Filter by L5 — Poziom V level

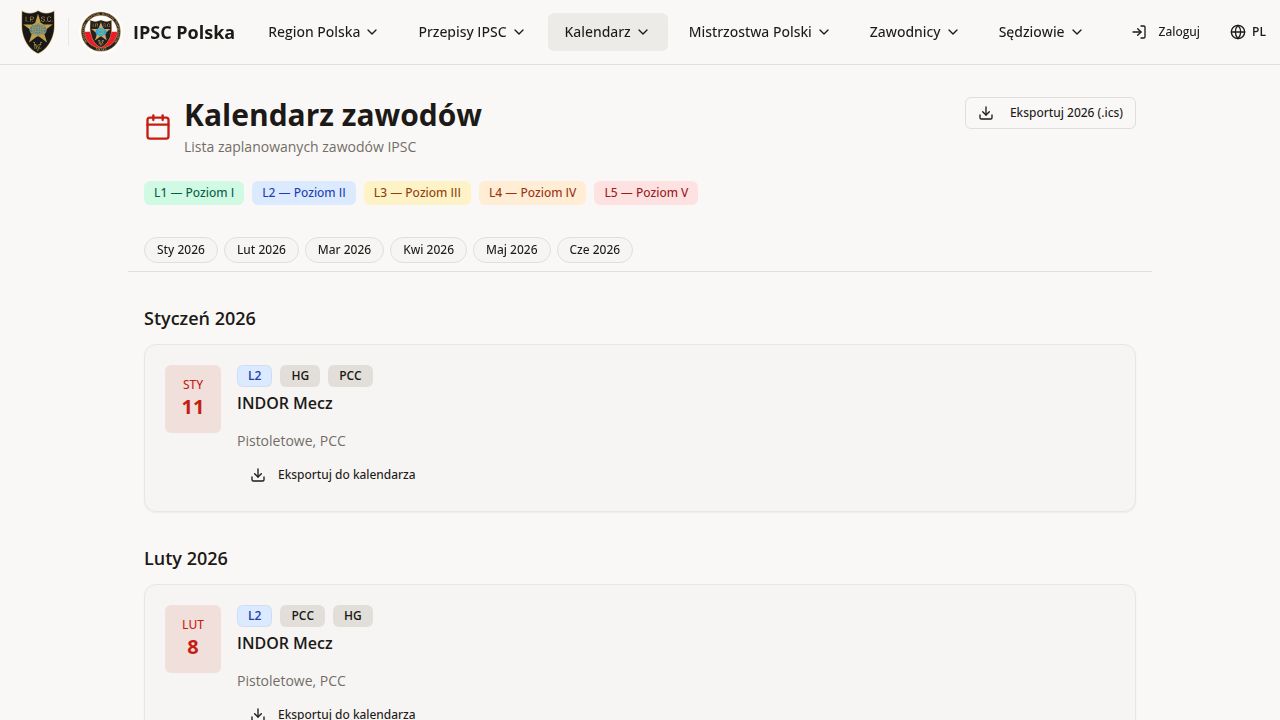646,193
